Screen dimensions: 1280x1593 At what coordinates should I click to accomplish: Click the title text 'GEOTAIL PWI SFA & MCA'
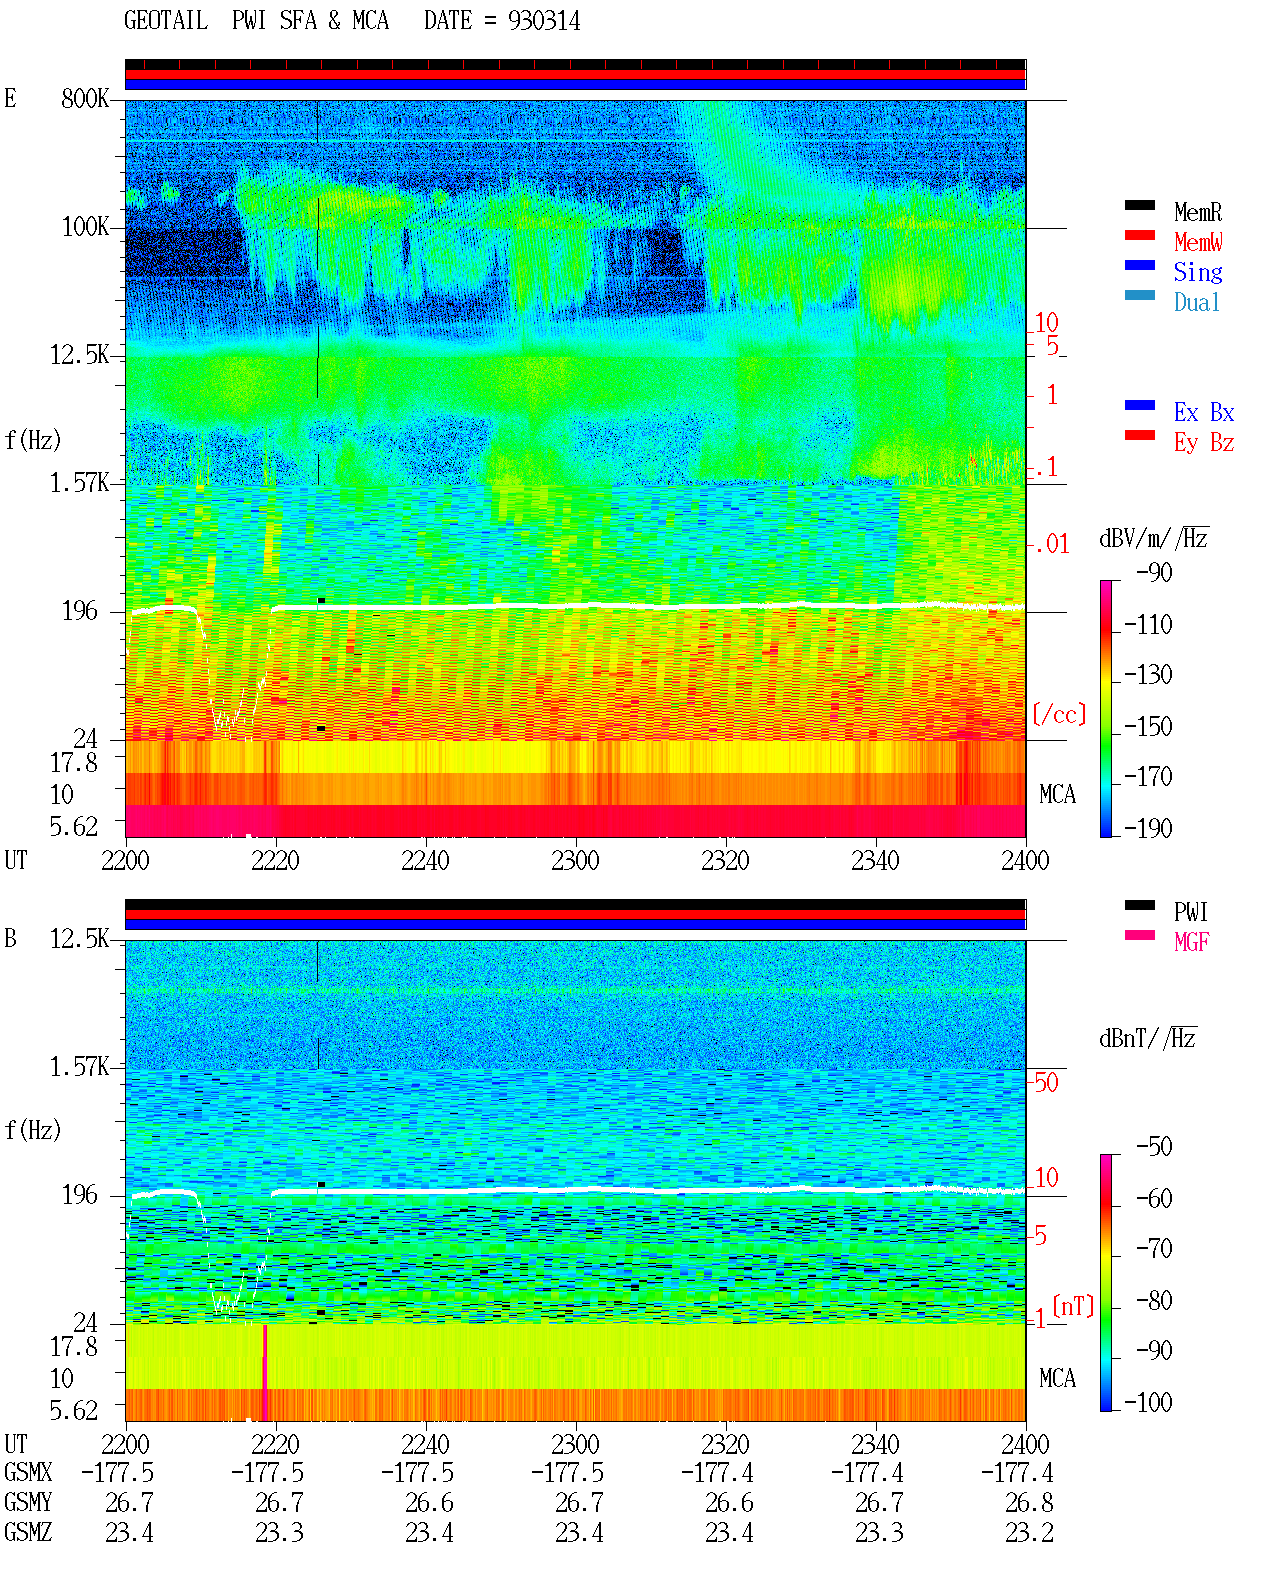coord(256,20)
